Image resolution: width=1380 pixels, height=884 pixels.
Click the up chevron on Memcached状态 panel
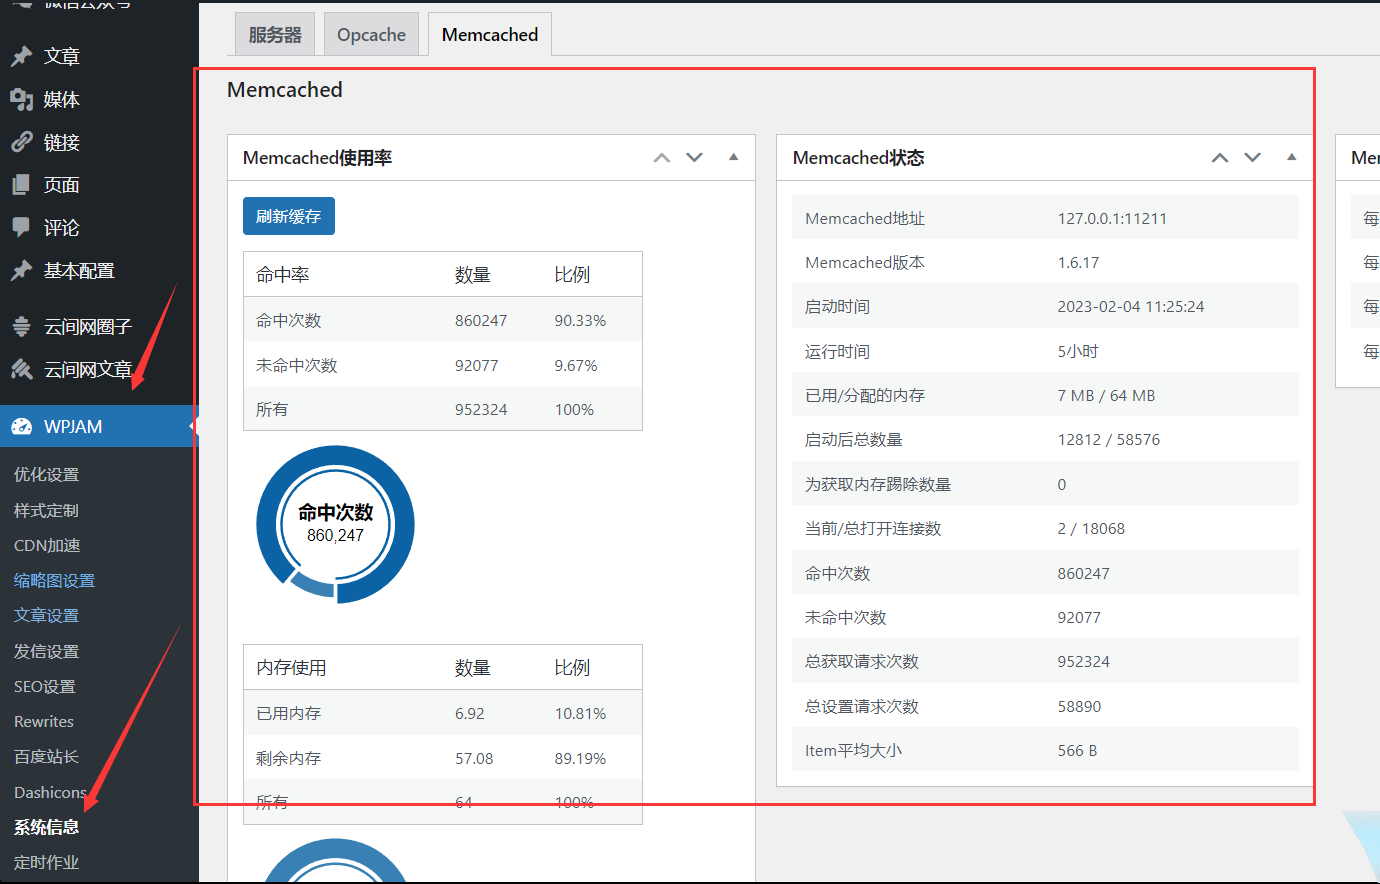[1219, 157]
